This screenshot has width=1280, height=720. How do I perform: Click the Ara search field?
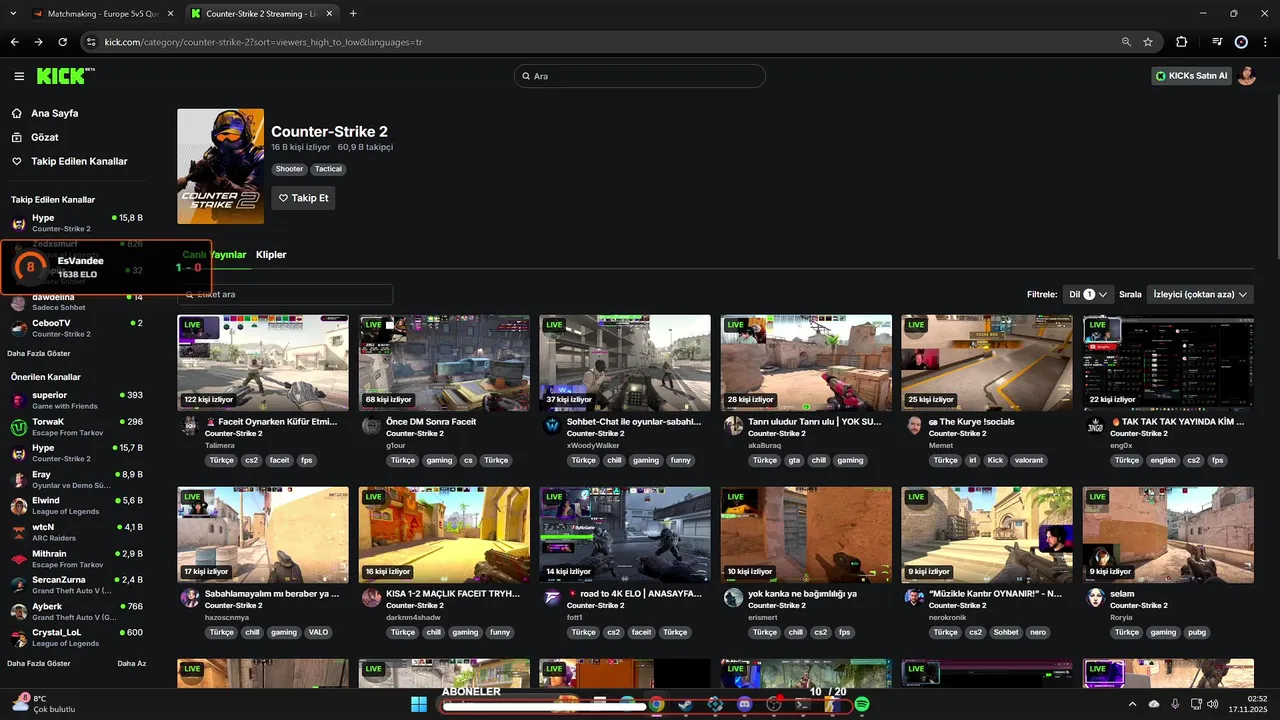pos(640,76)
